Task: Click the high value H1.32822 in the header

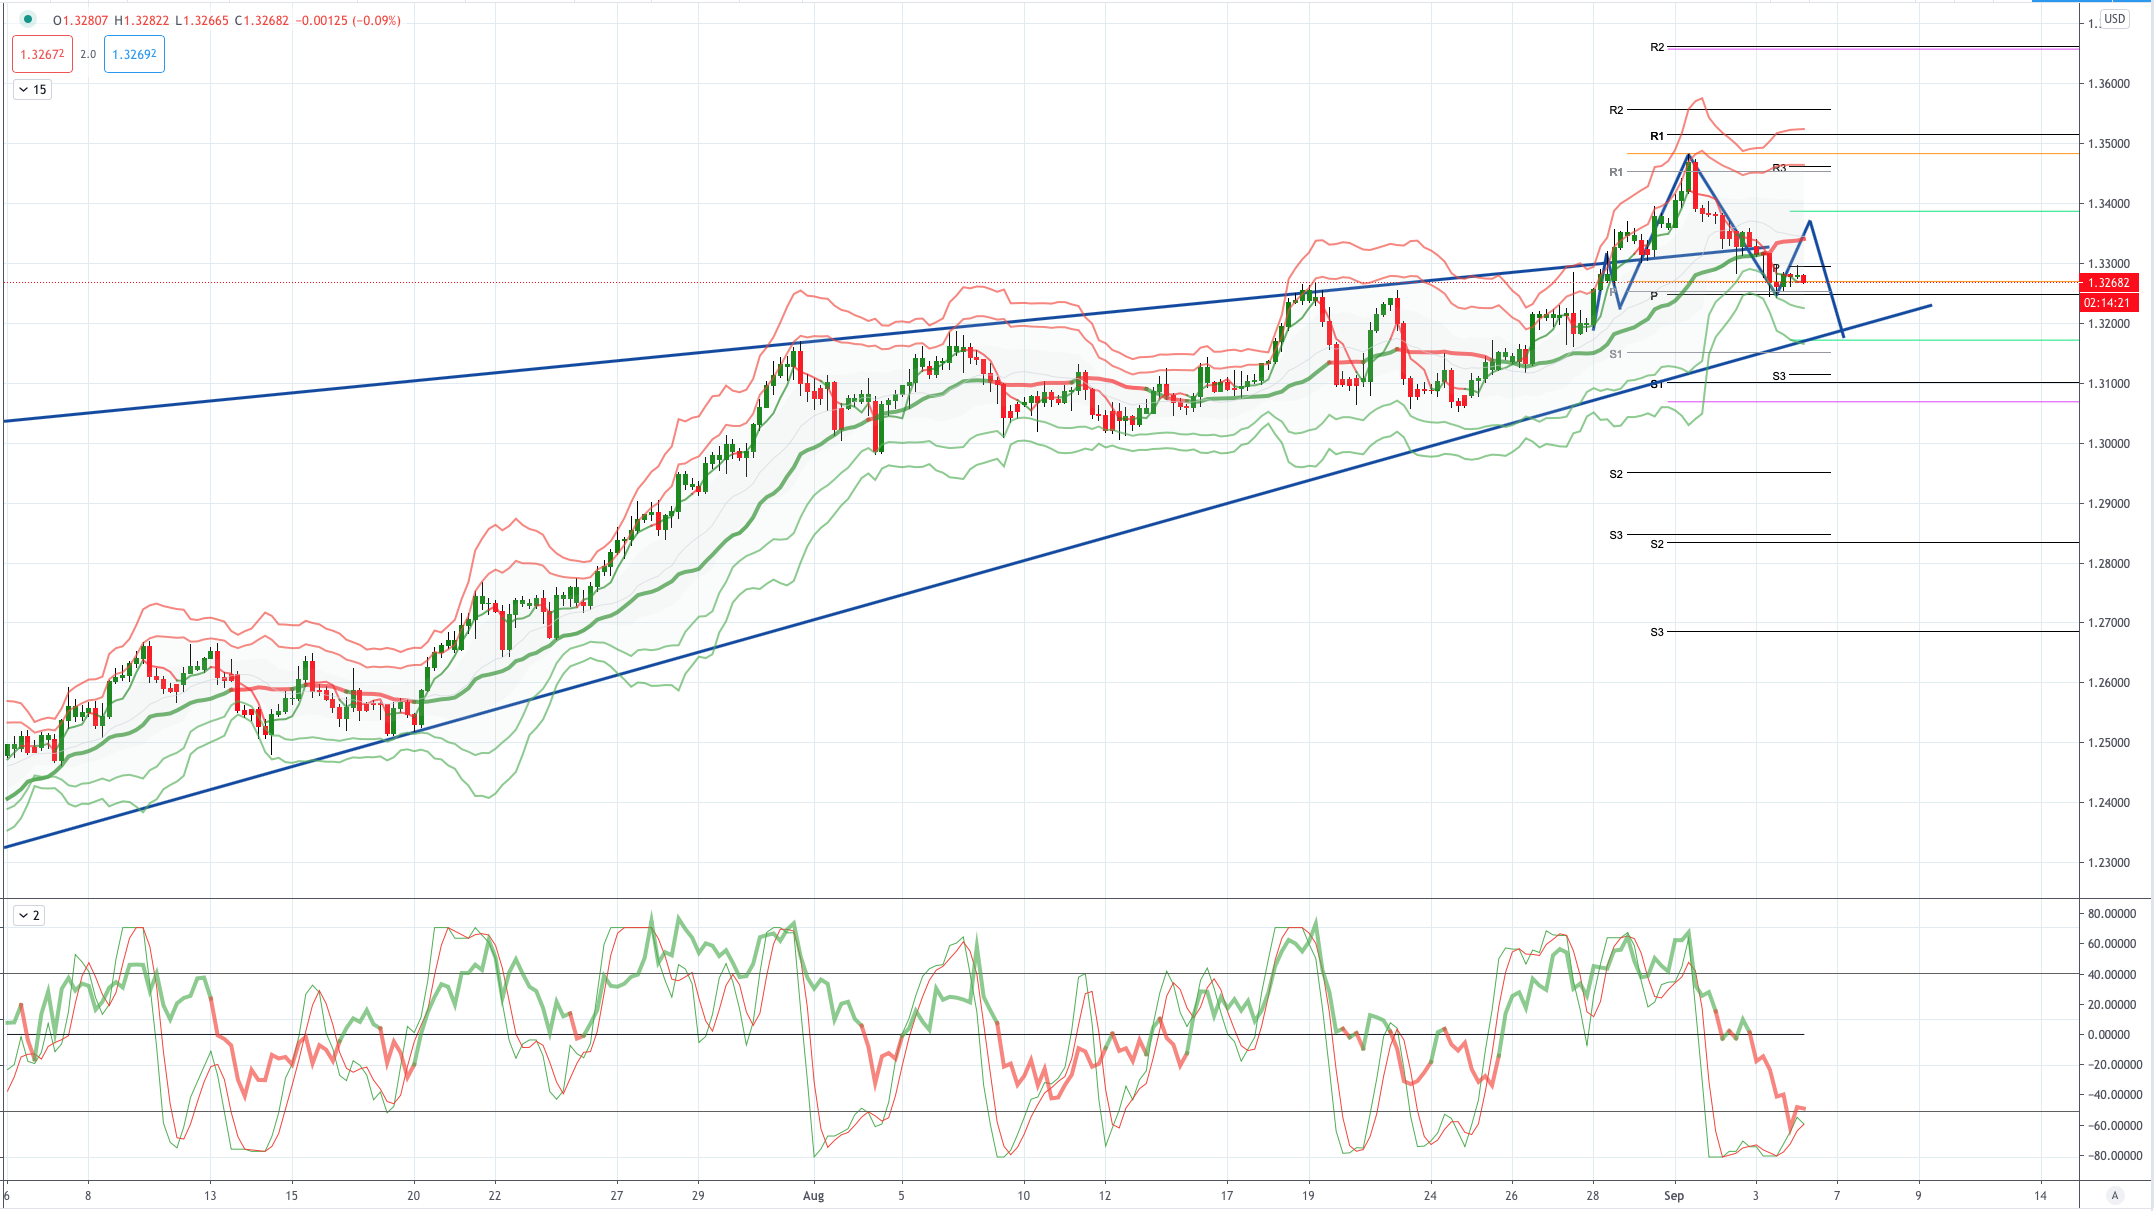Action: (x=141, y=20)
